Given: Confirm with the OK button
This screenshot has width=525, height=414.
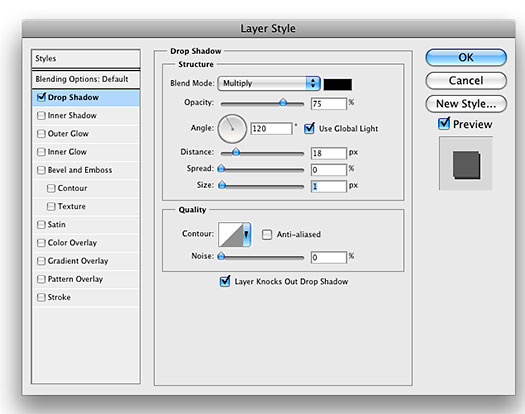Looking at the screenshot, I should tap(466, 57).
